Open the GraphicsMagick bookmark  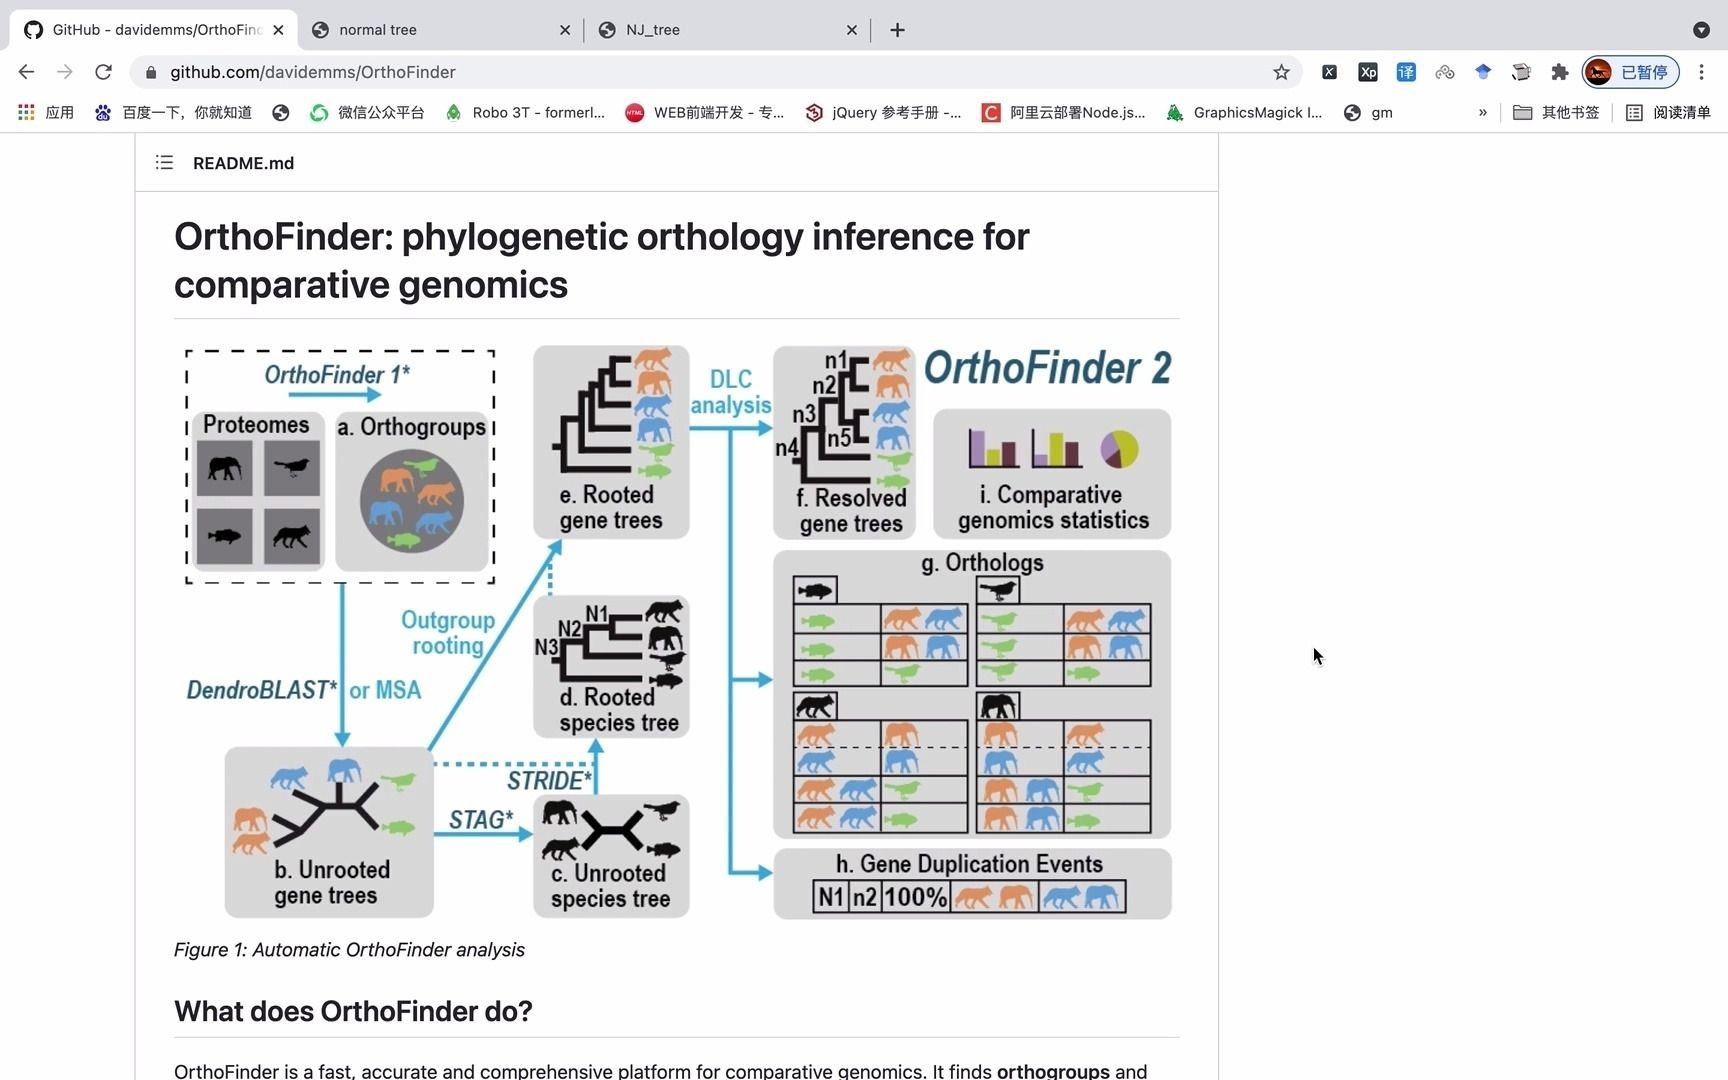pyautogui.click(x=1244, y=112)
